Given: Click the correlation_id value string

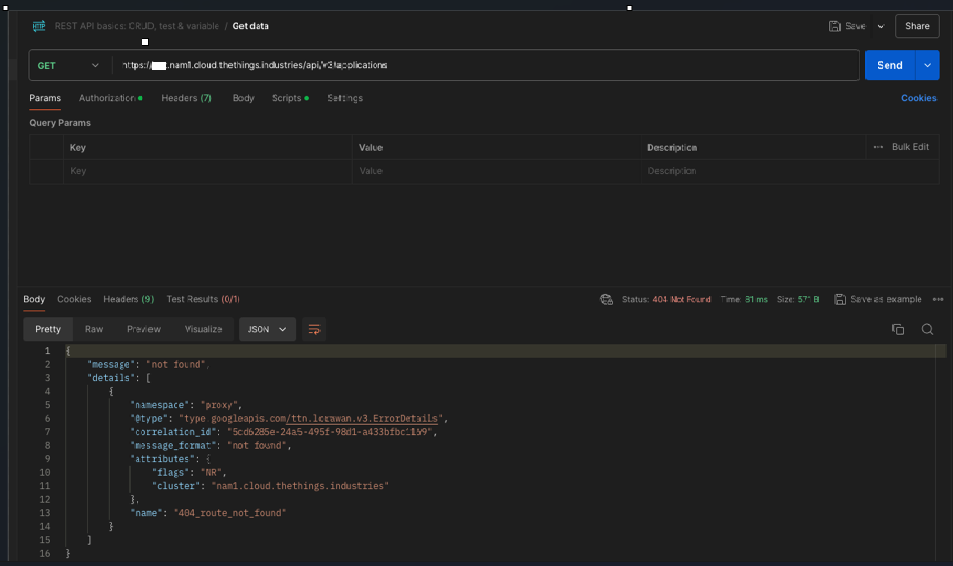Looking at the screenshot, I should click(331, 432).
